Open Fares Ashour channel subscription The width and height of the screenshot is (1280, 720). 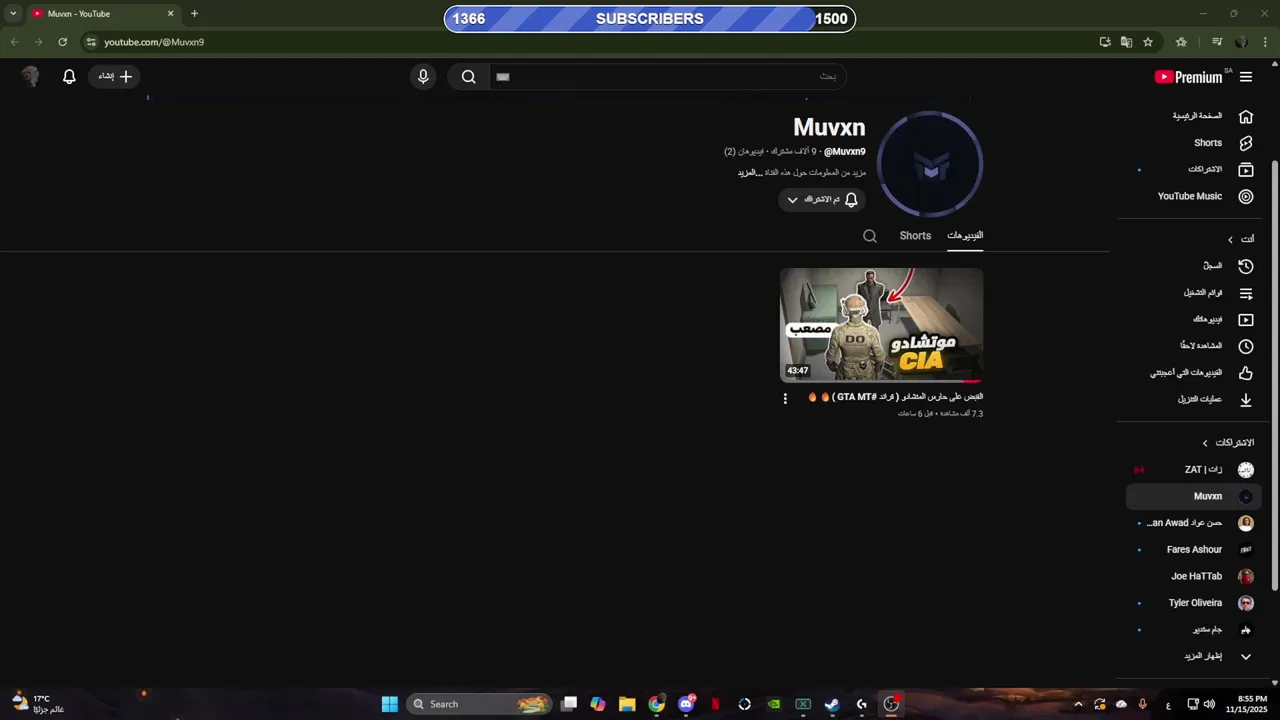click(x=1195, y=550)
